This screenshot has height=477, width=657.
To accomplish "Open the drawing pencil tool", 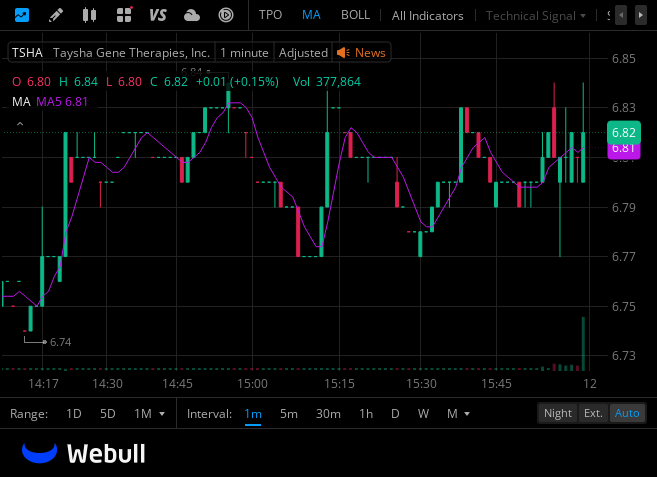I will coord(56,15).
